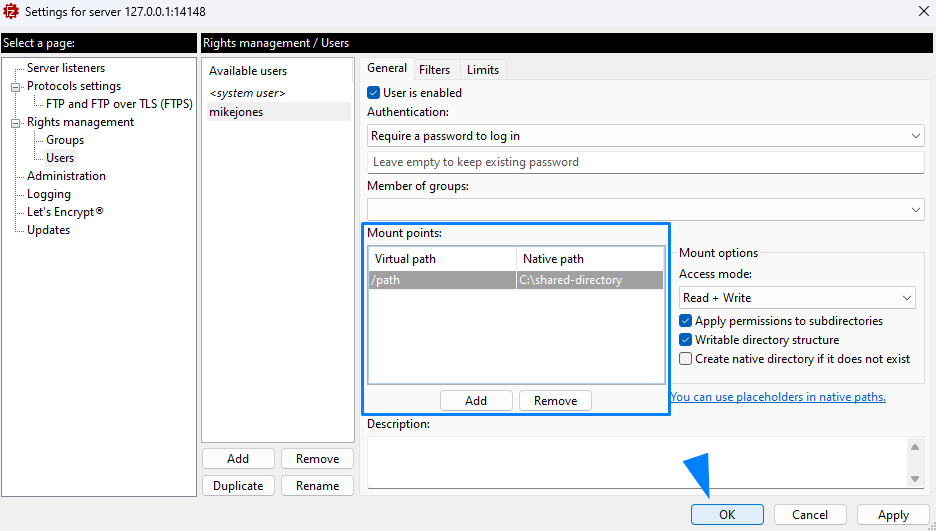Select the Server listeners page
936x531 pixels.
pyautogui.click(x=66, y=68)
